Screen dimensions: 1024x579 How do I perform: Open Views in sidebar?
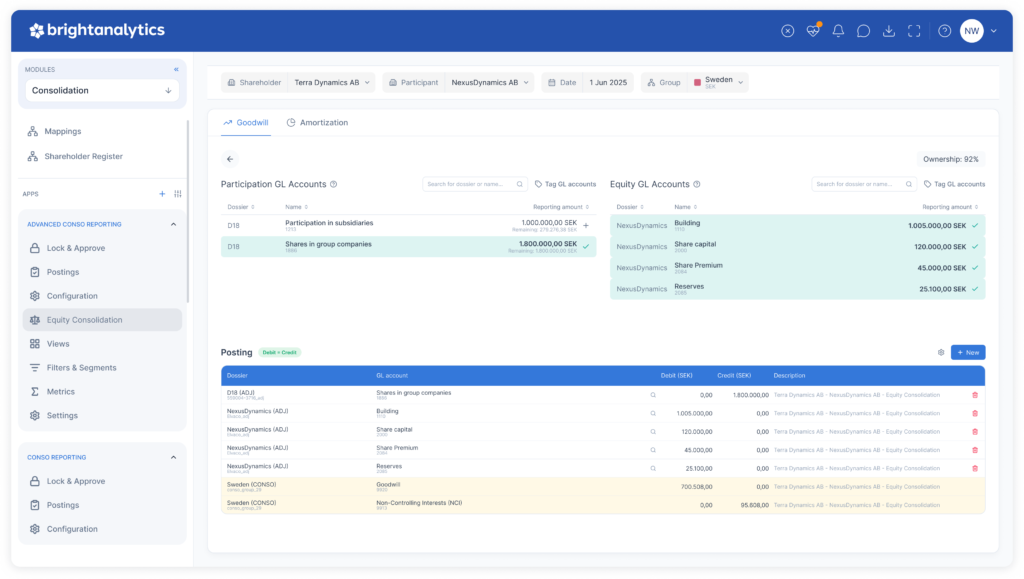57,343
